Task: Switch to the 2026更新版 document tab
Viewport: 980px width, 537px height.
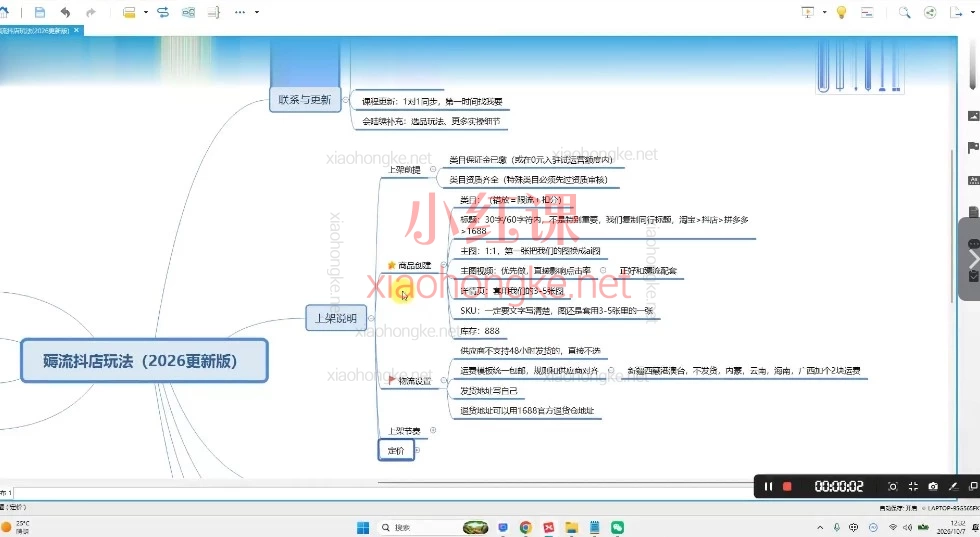Action: click(36, 31)
